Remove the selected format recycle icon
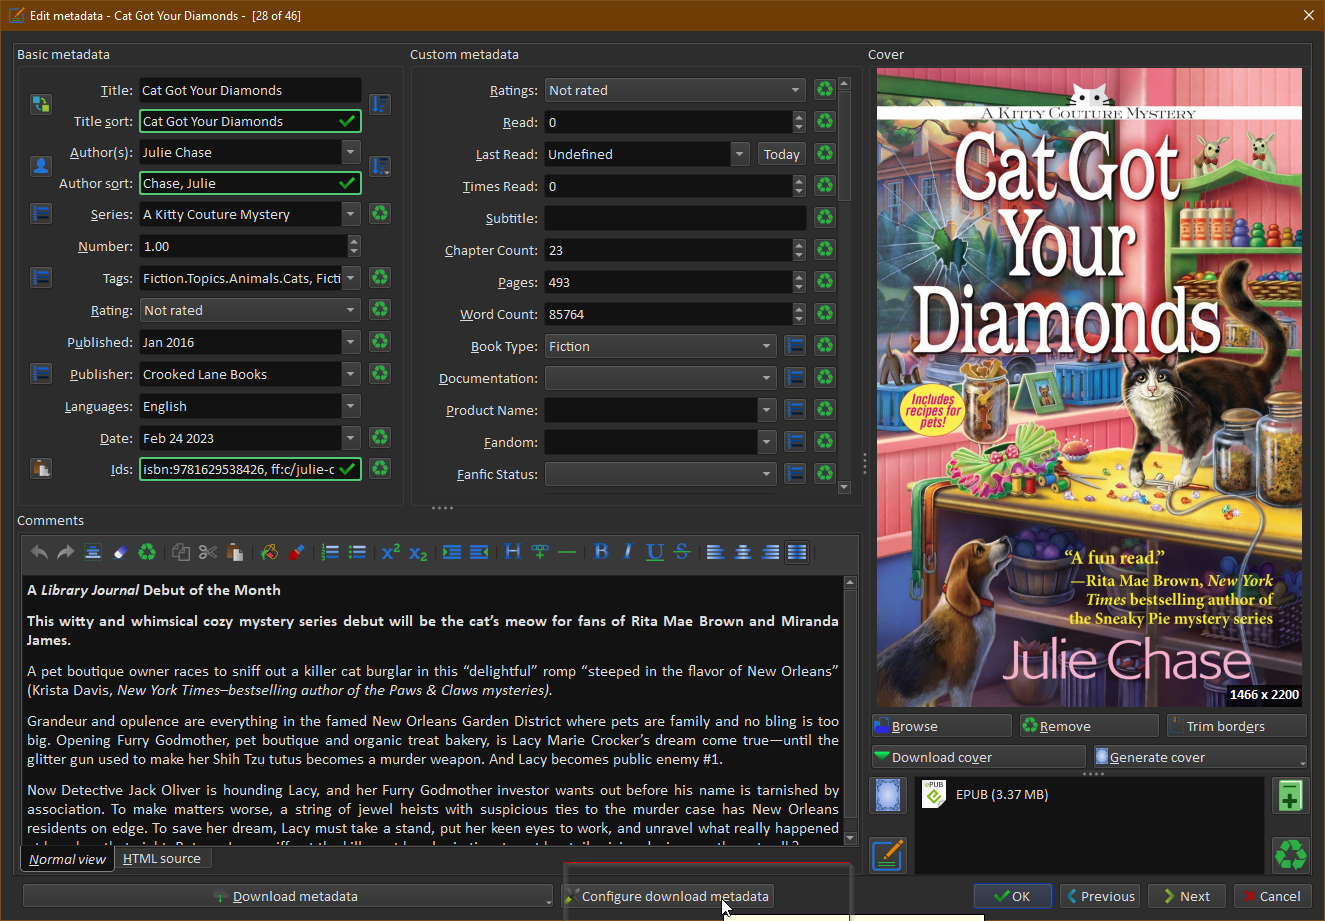This screenshot has width=1325, height=921. (x=1290, y=855)
